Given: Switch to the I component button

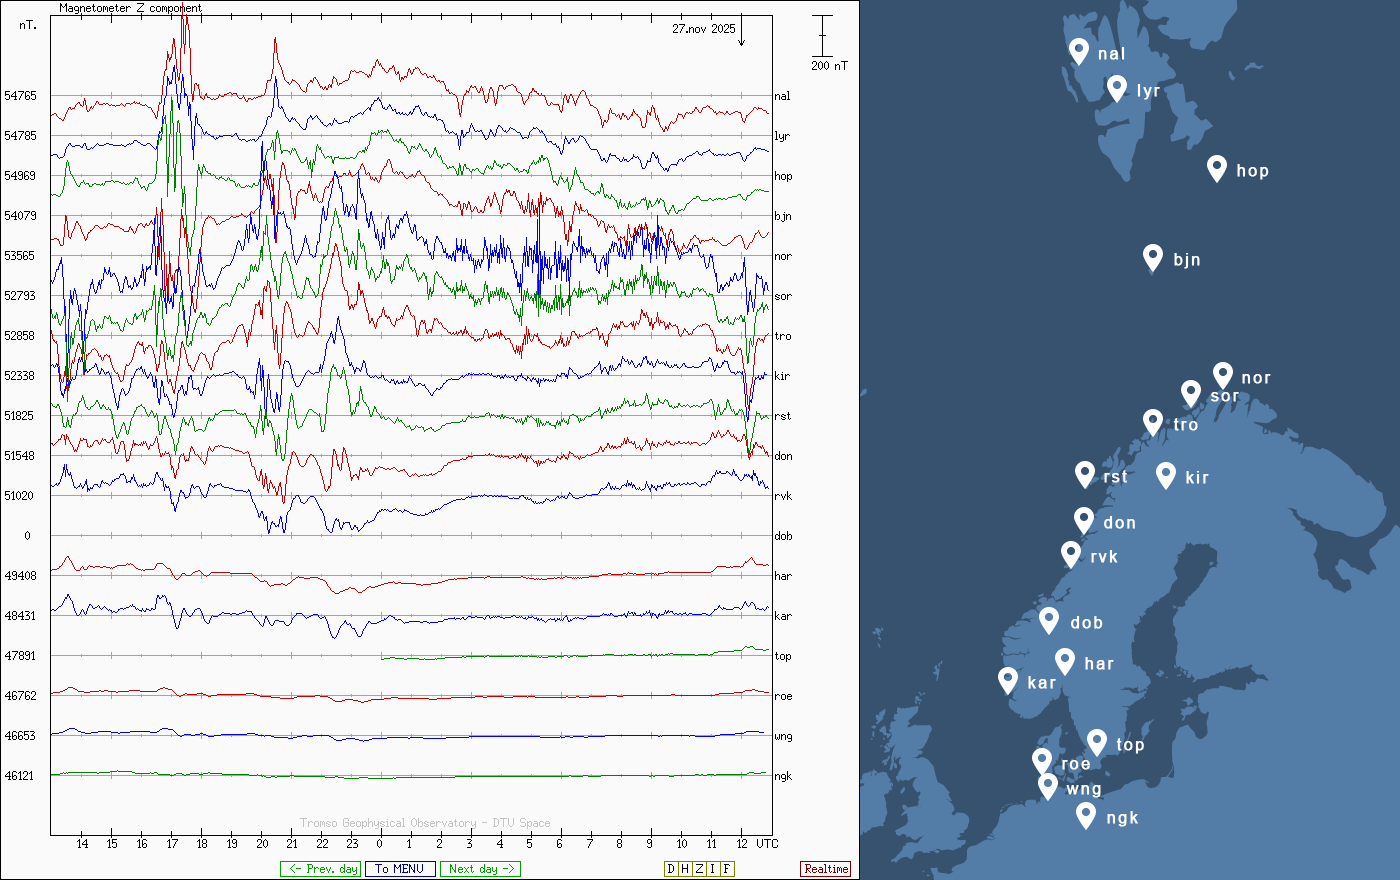Looking at the screenshot, I should point(713,869).
